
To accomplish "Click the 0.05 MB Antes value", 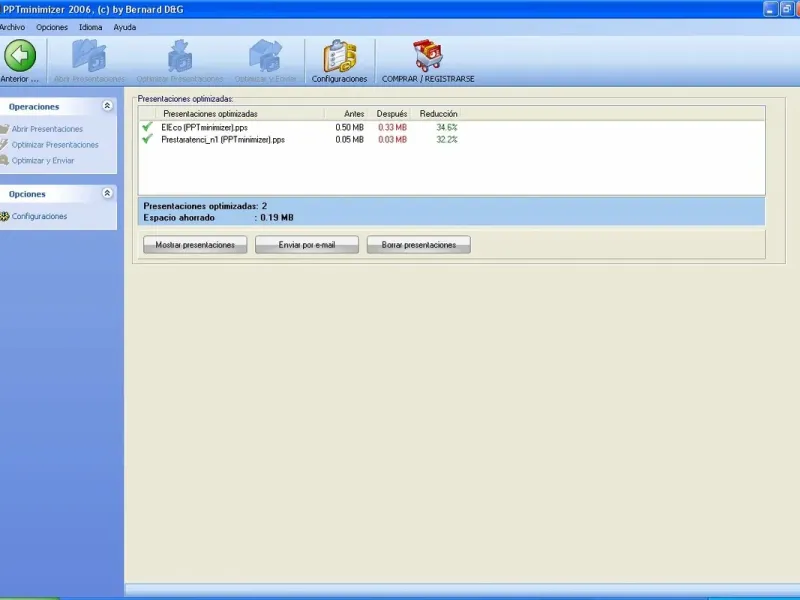I will (x=349, y=140).
